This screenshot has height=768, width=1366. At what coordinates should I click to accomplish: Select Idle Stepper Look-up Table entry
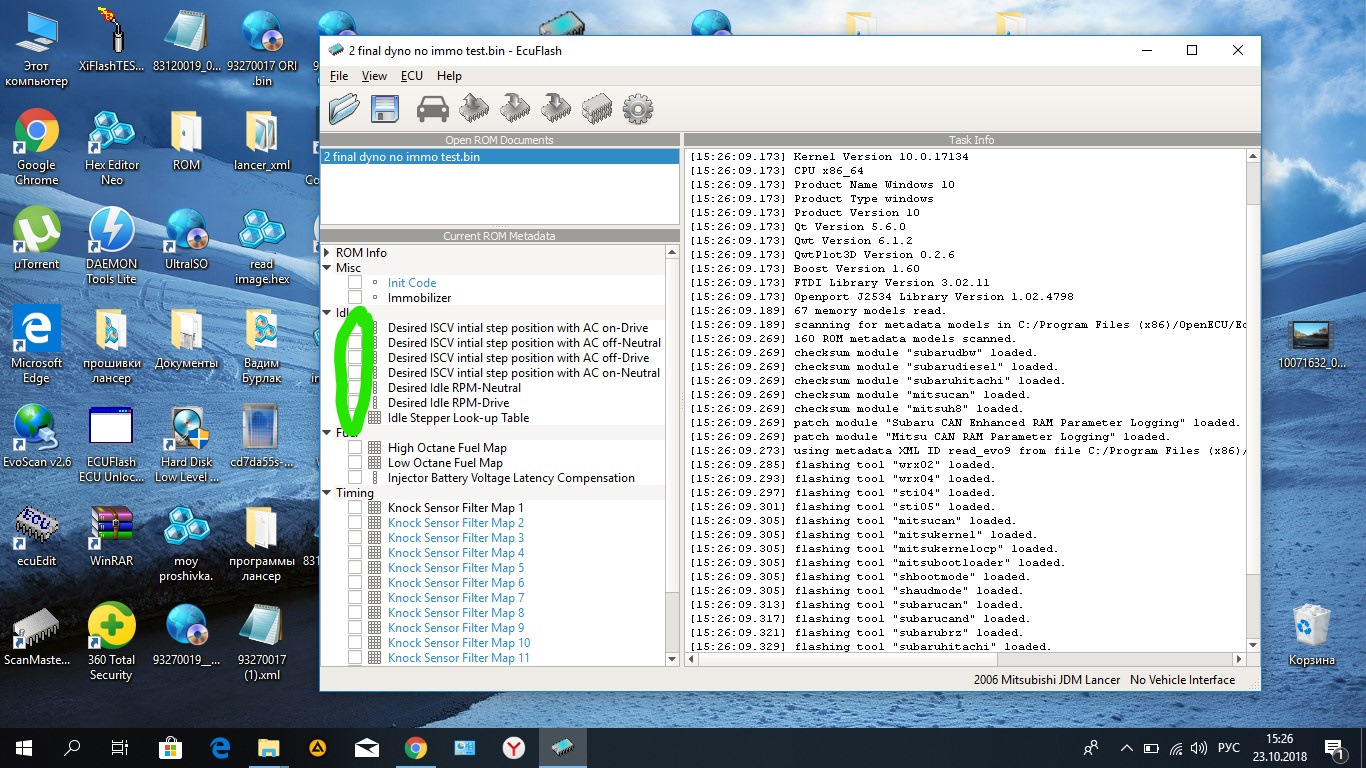(459, 418)
